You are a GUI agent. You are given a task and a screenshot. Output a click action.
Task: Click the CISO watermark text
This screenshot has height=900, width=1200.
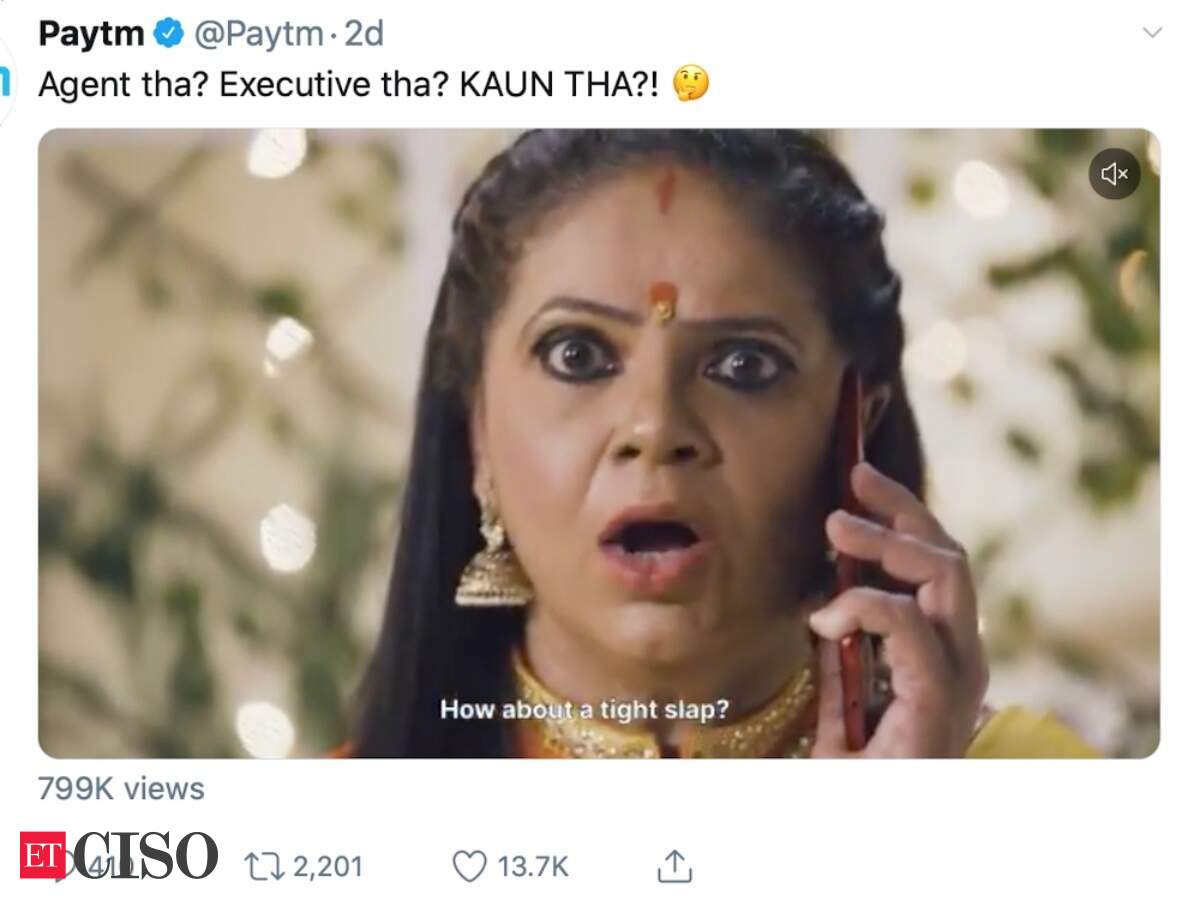[145, 856]
